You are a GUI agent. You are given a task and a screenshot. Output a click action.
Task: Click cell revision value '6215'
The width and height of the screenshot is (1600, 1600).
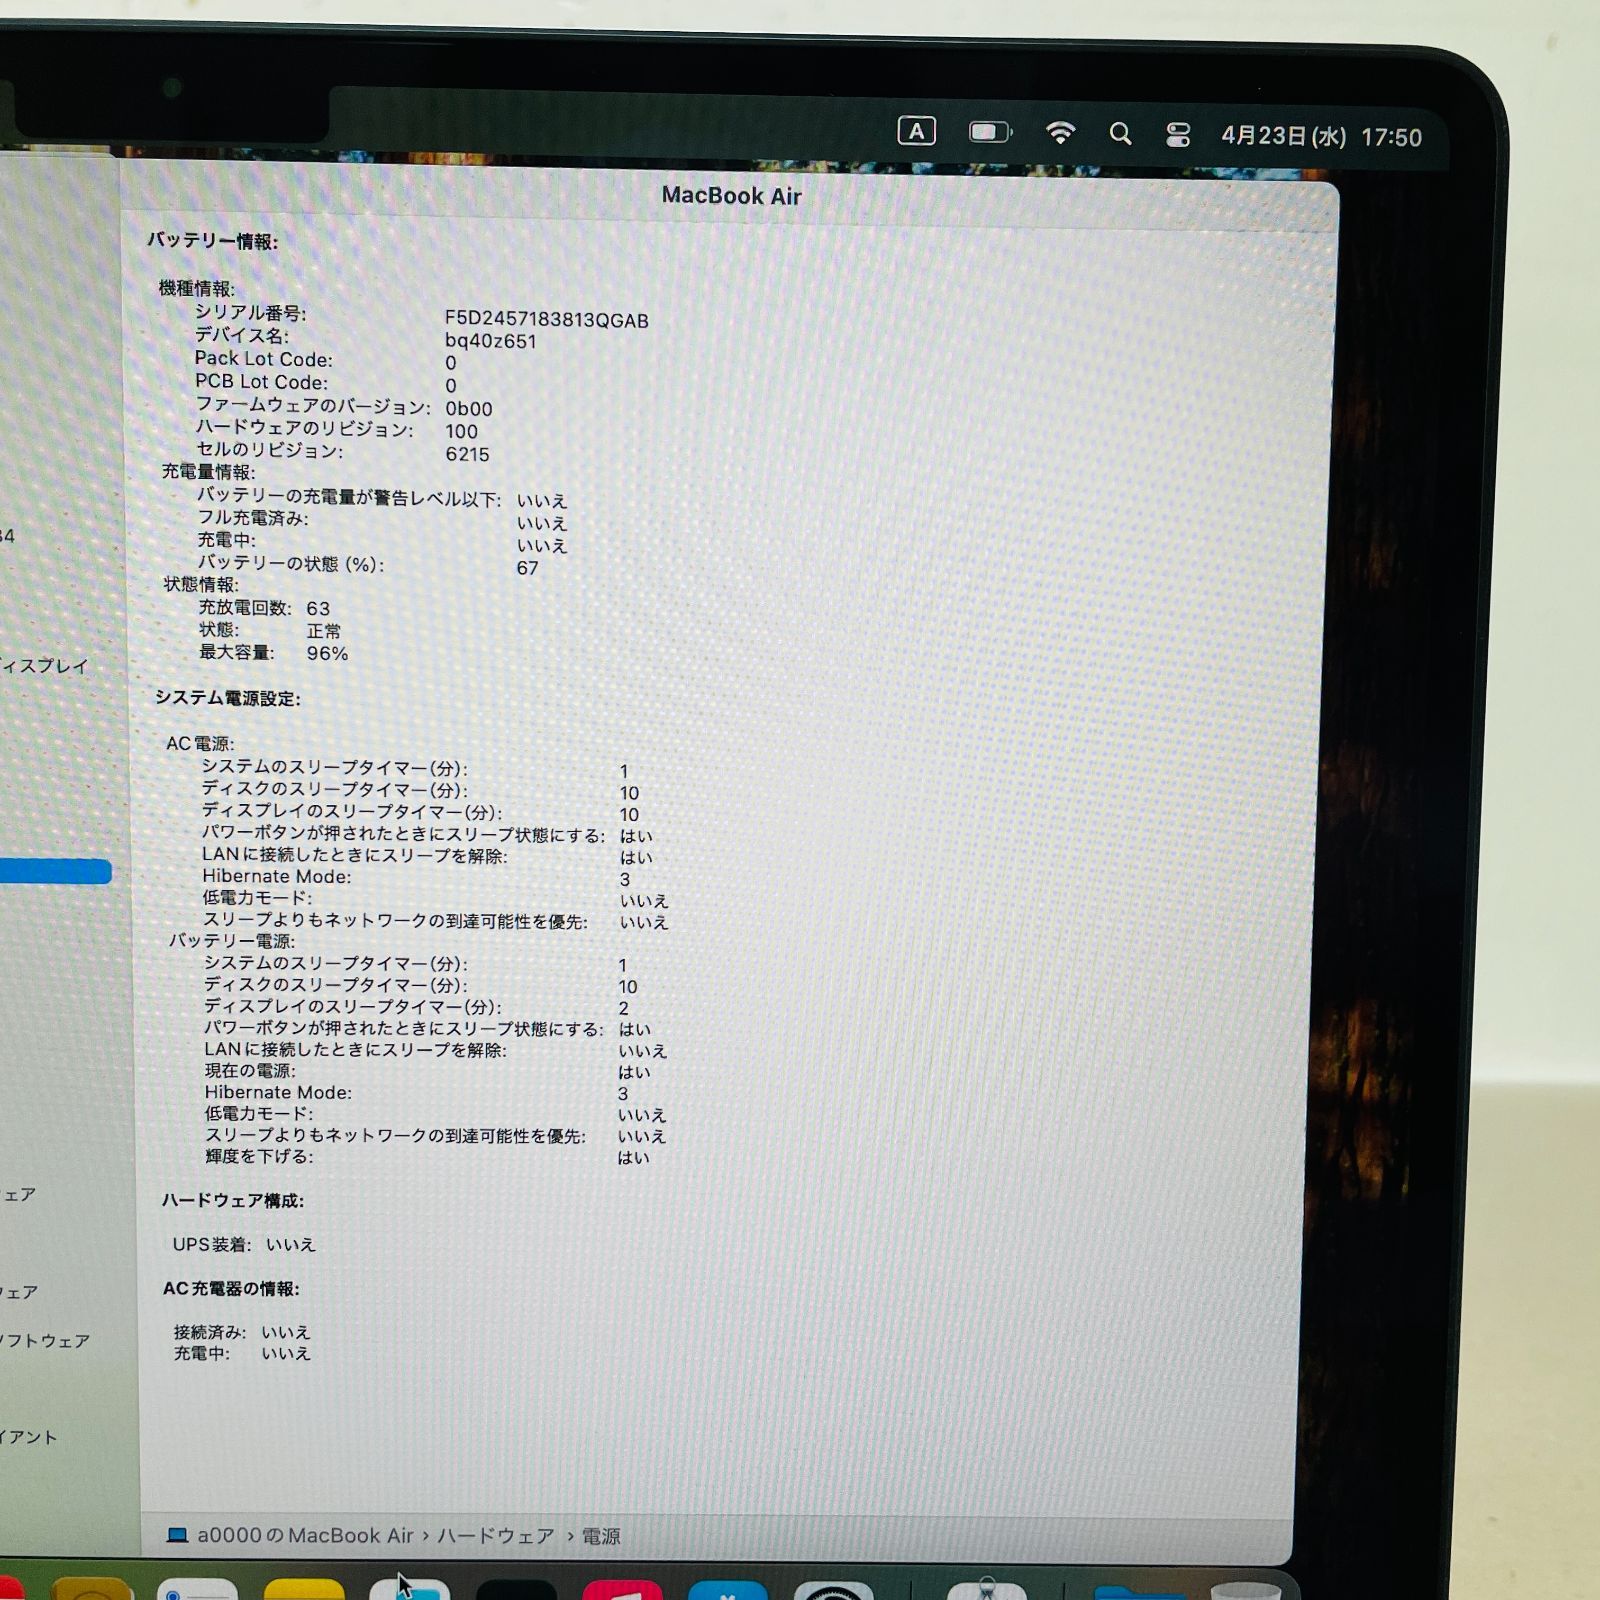[x=468, y=454]
